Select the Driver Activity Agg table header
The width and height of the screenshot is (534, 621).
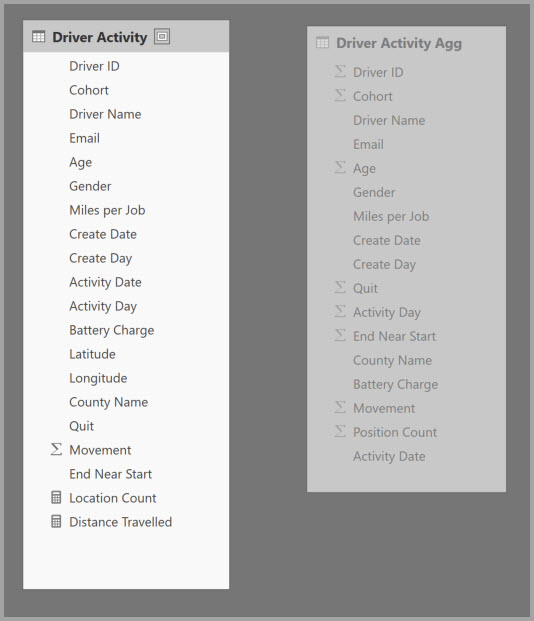coord(406,43)
